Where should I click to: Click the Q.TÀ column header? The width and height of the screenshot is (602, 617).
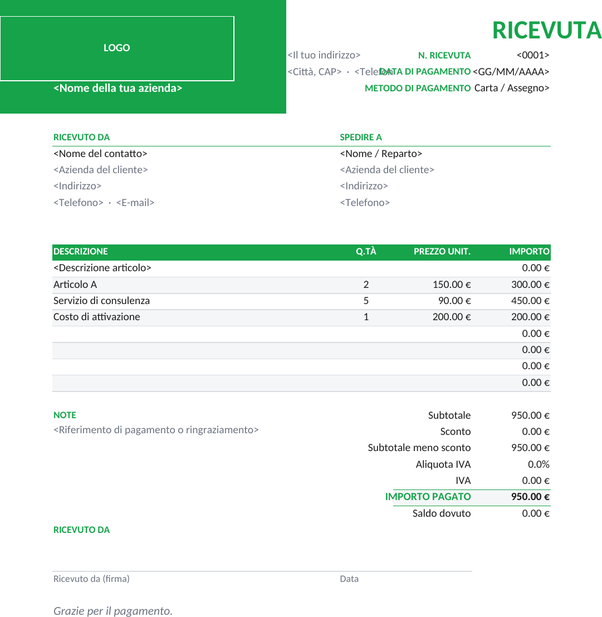tap(366, 251)
